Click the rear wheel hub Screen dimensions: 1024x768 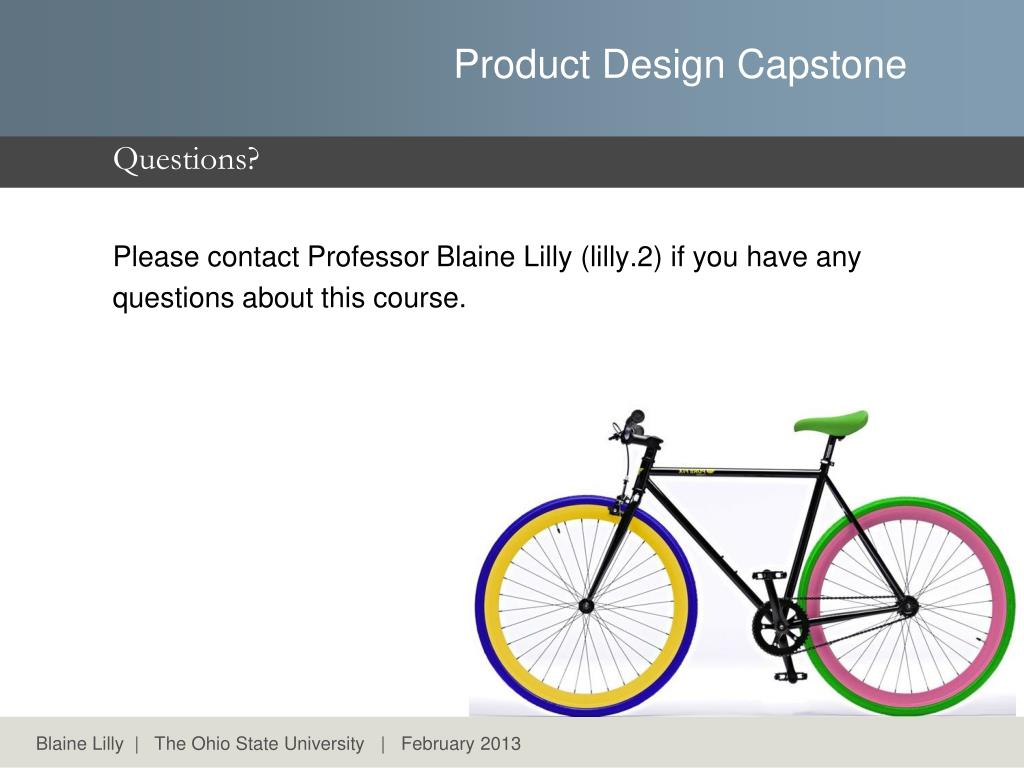[x=906, y=606]
